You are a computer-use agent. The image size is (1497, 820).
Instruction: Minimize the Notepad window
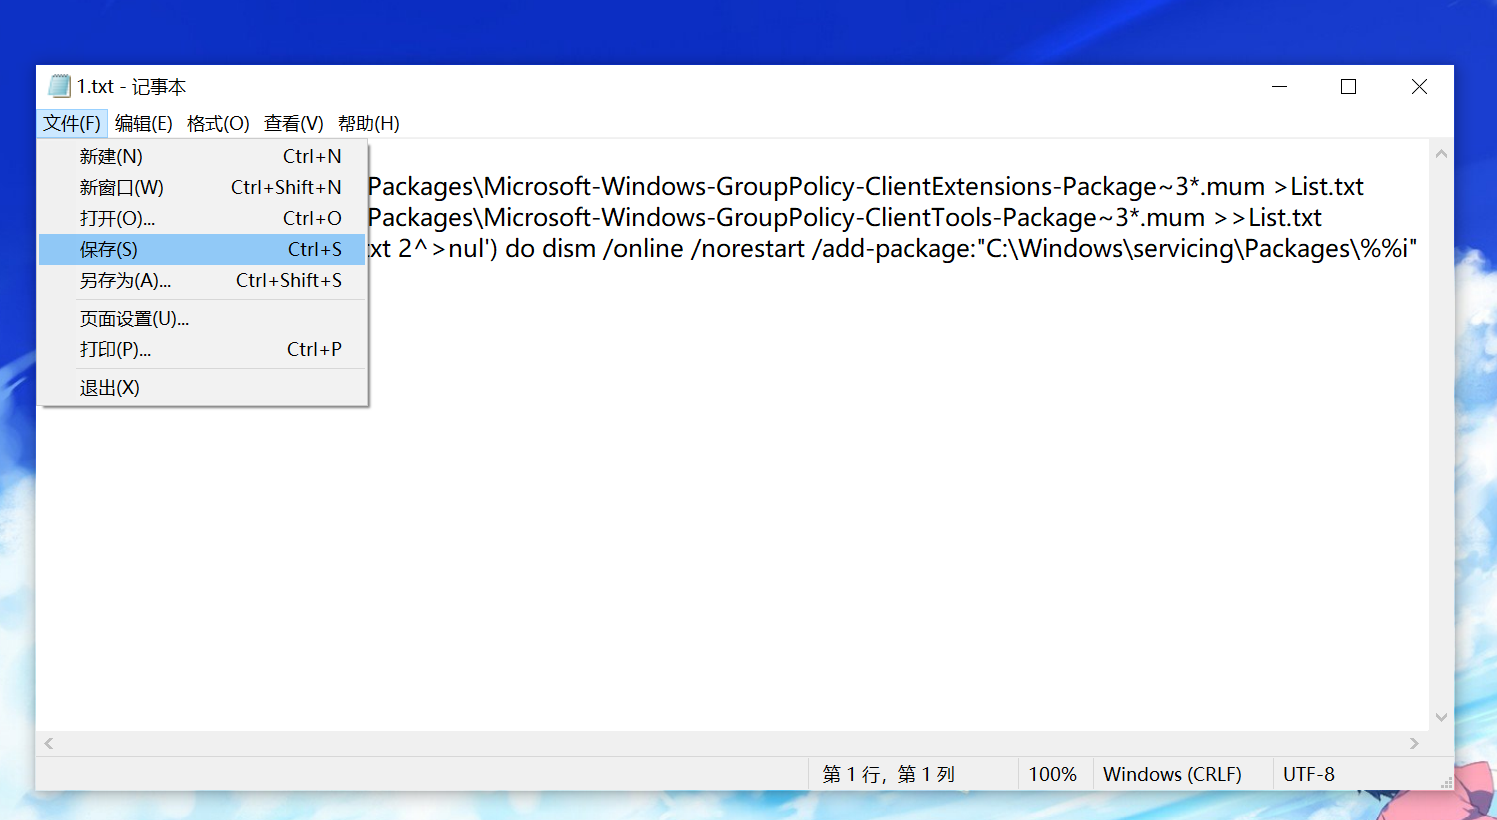coord(1279,87)
